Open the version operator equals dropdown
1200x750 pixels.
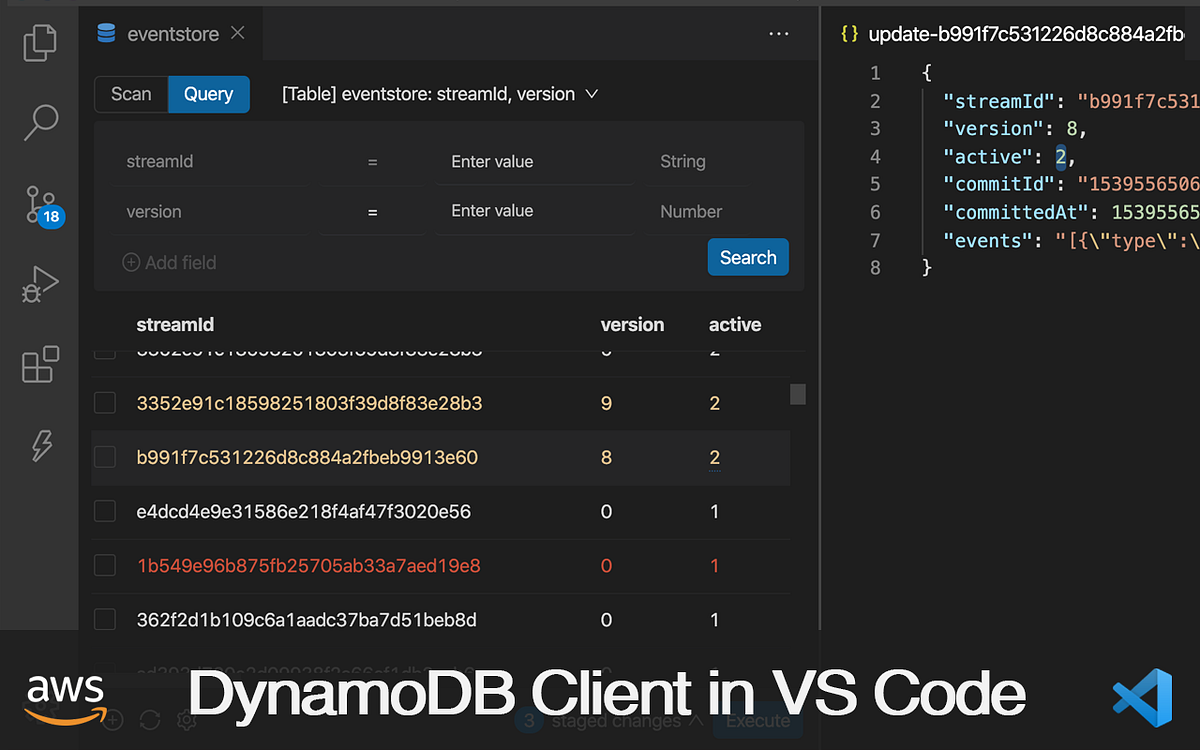tap(372, 212)
